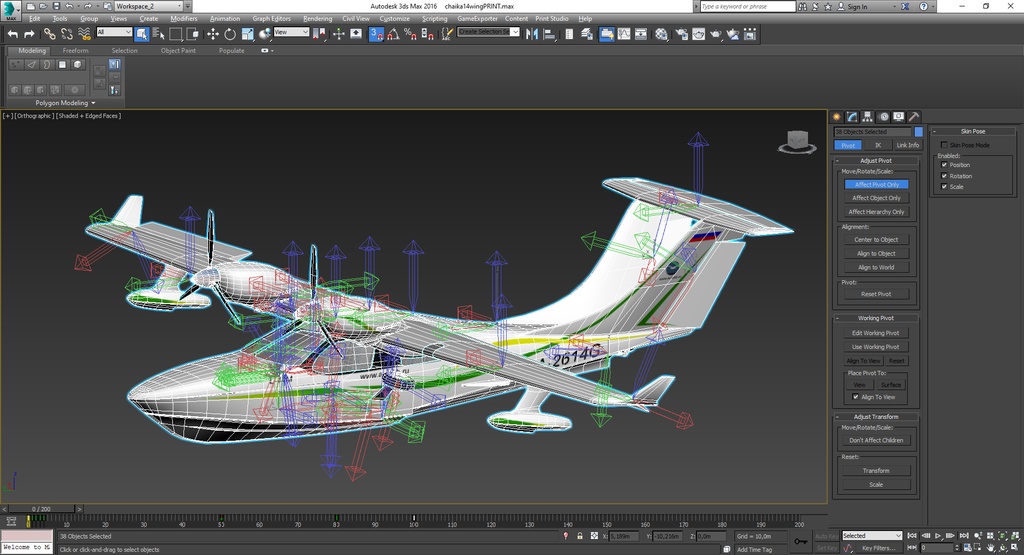
Task: Open the selection filter All dropdown
Action: point(114,32)
